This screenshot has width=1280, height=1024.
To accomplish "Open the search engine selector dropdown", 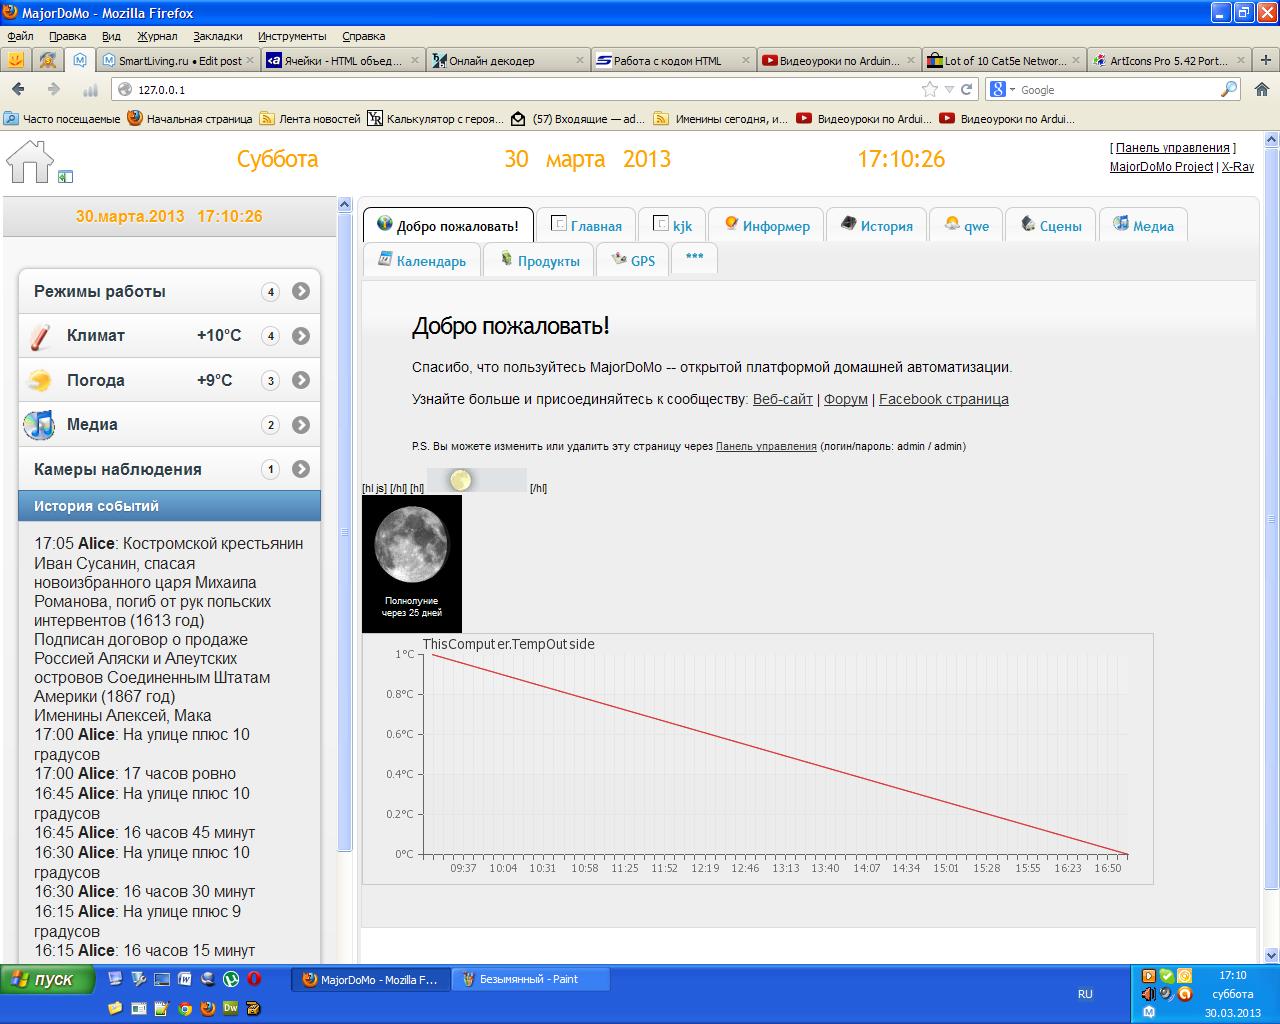I will click(1002, 90).
